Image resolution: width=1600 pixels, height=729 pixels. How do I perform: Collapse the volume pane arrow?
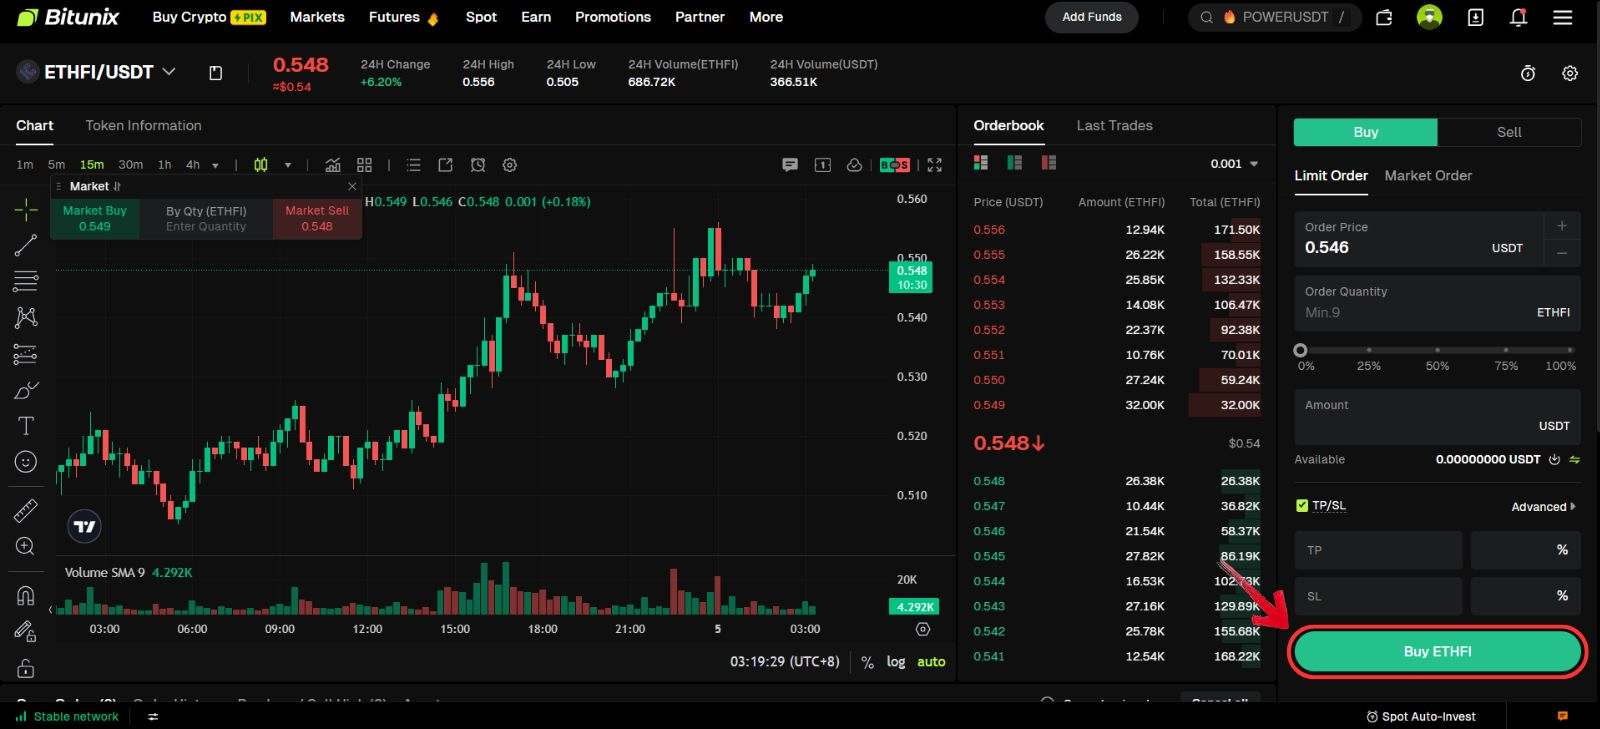50,608
